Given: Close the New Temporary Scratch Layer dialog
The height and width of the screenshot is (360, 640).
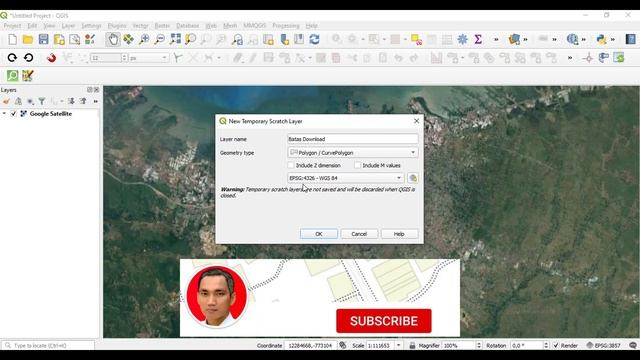Looking at the screenshot, I should tap(416, 121).
